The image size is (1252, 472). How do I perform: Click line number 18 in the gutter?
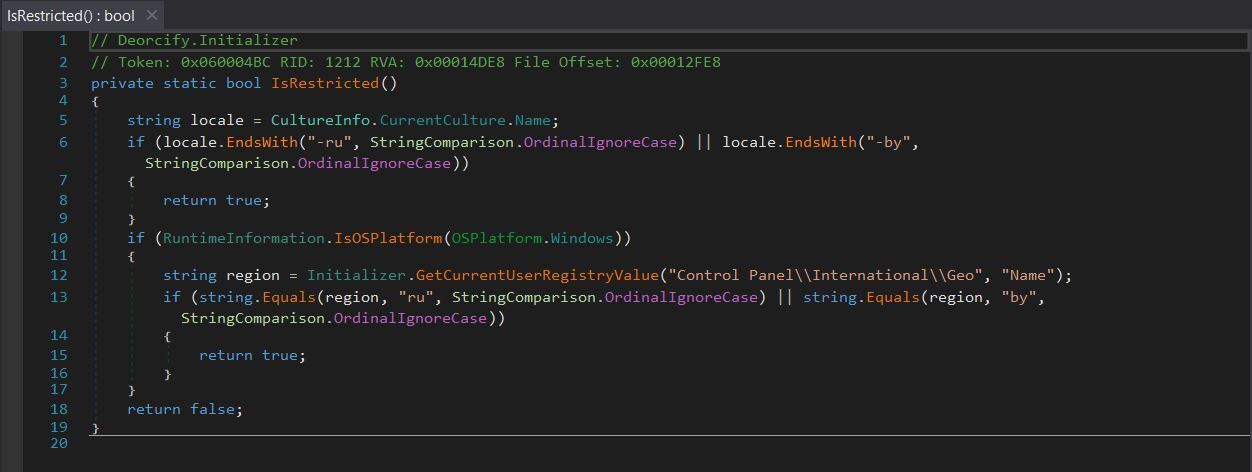click(58, 409)
